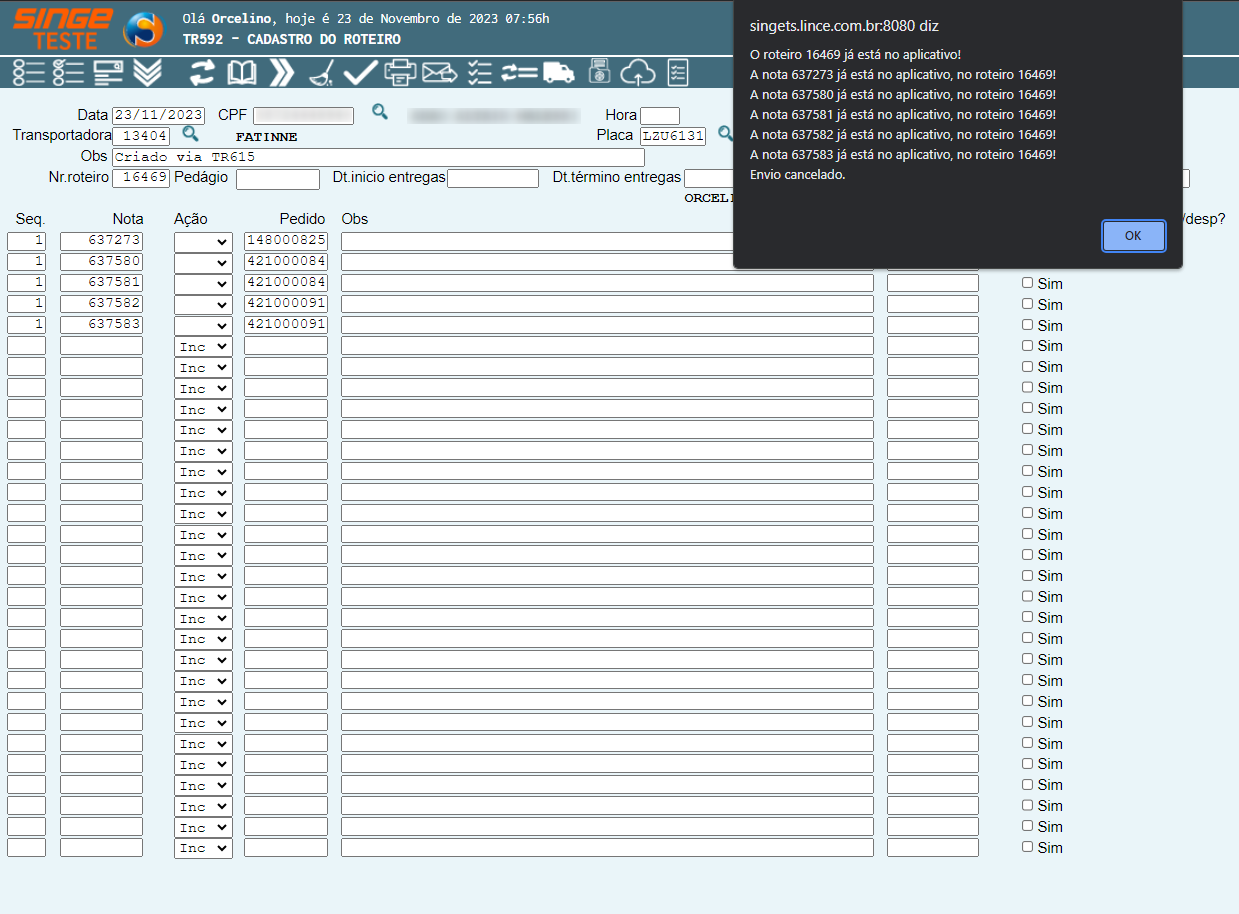Click the small checklist icon beside the envelope

pos(480,72)
